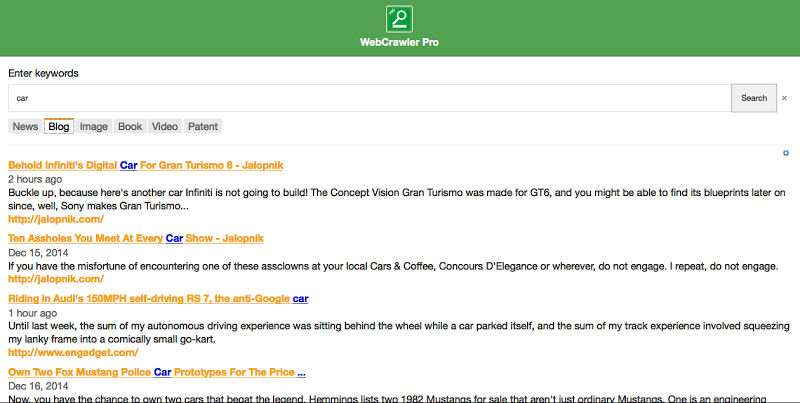Screen dimensions: 800x403
Task: Open 'Own Two Fox Mustang Police Car' link
Action: pyautogui.click(x=157, y=372)
